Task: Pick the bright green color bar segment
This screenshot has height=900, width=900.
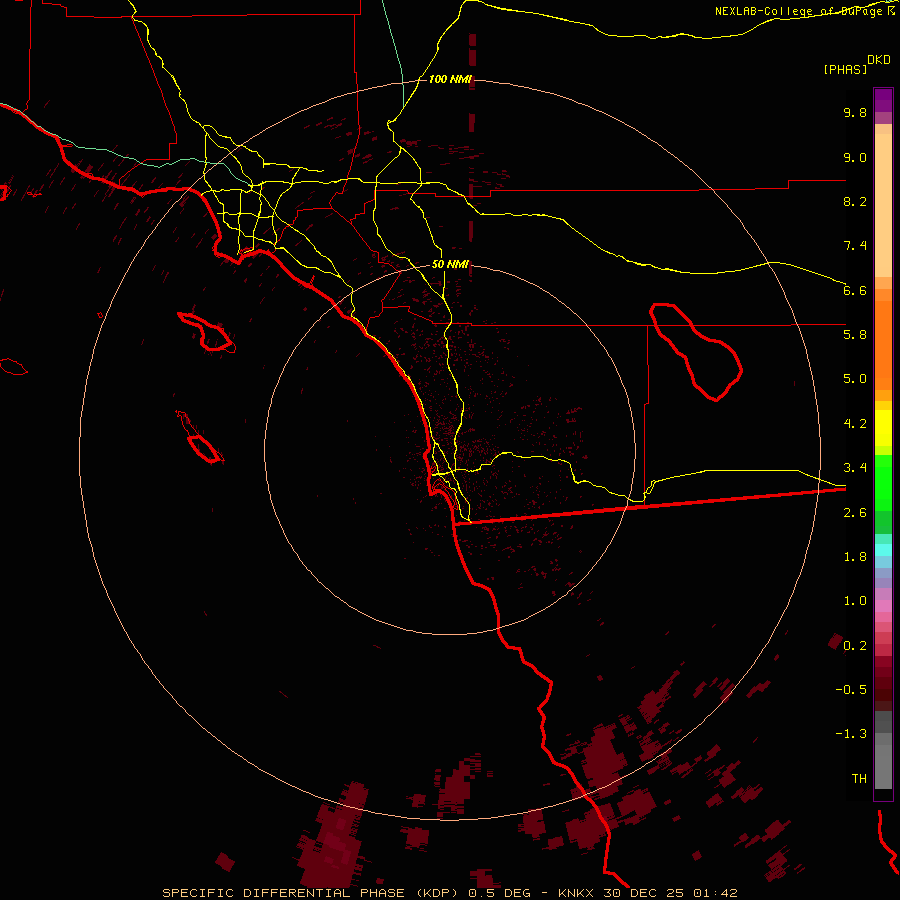Action: [x=883, y=482]
